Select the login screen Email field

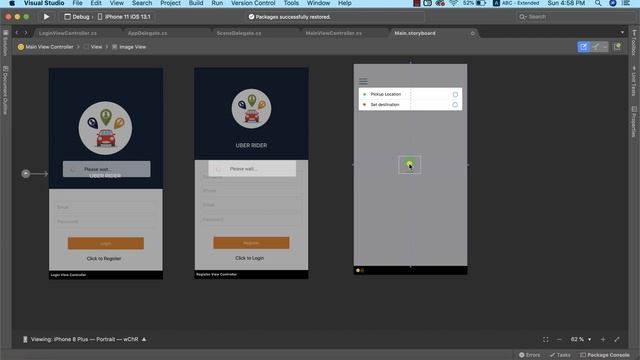tap(106, 207)
